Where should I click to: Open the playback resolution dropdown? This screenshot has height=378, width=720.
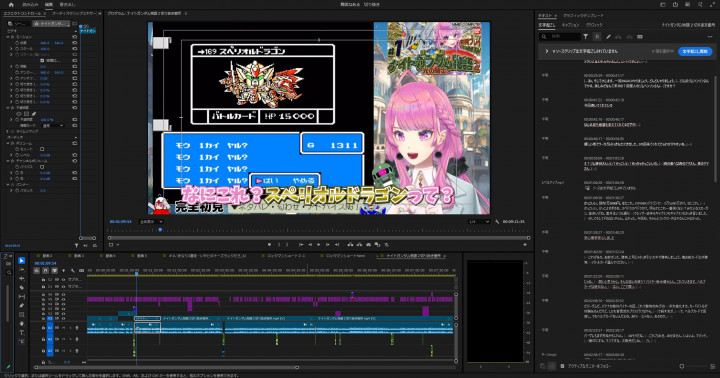[x=478, y=221]
